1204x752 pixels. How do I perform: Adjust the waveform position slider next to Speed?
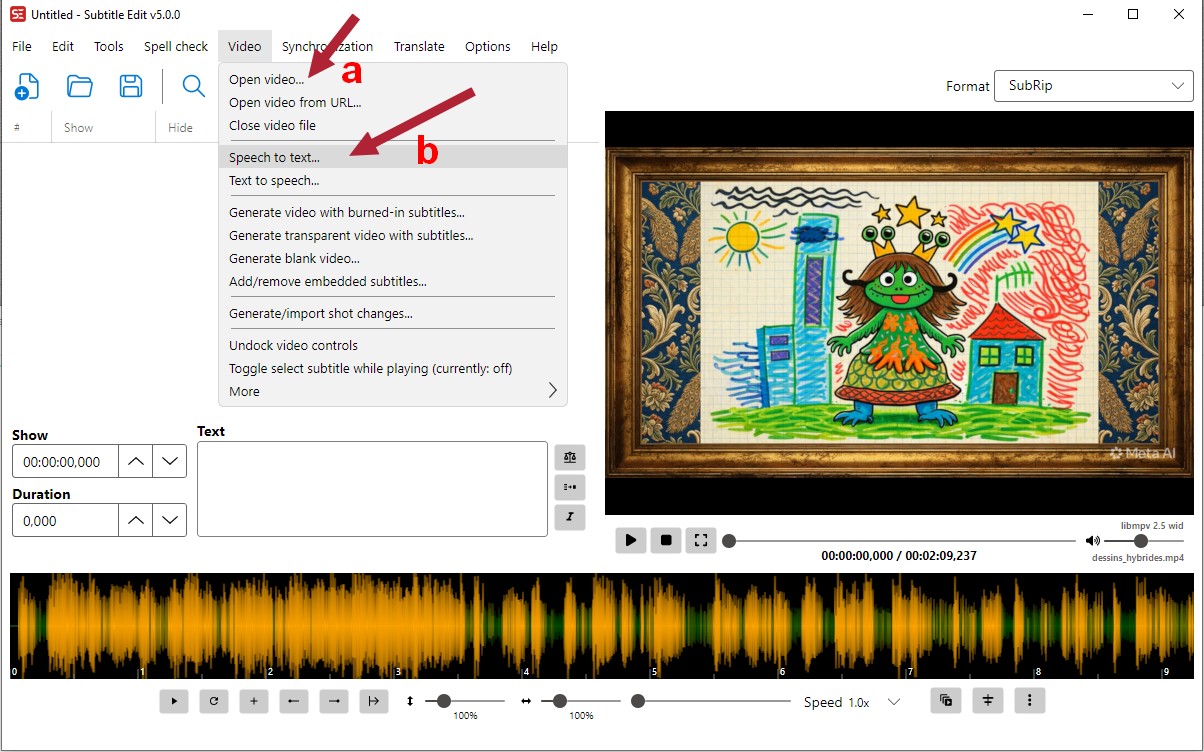point(711,701)
